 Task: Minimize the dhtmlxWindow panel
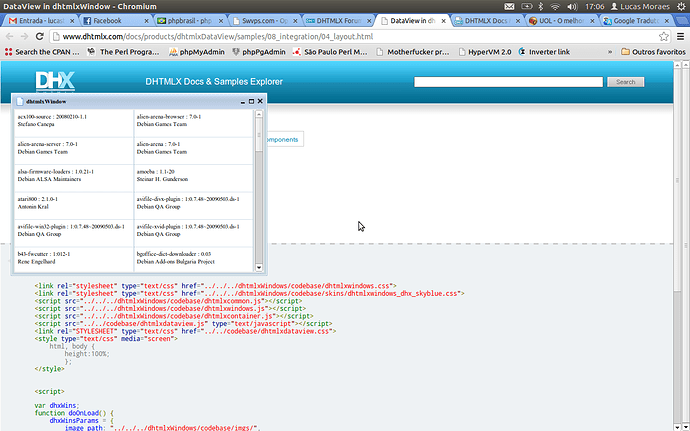(242, 102)
